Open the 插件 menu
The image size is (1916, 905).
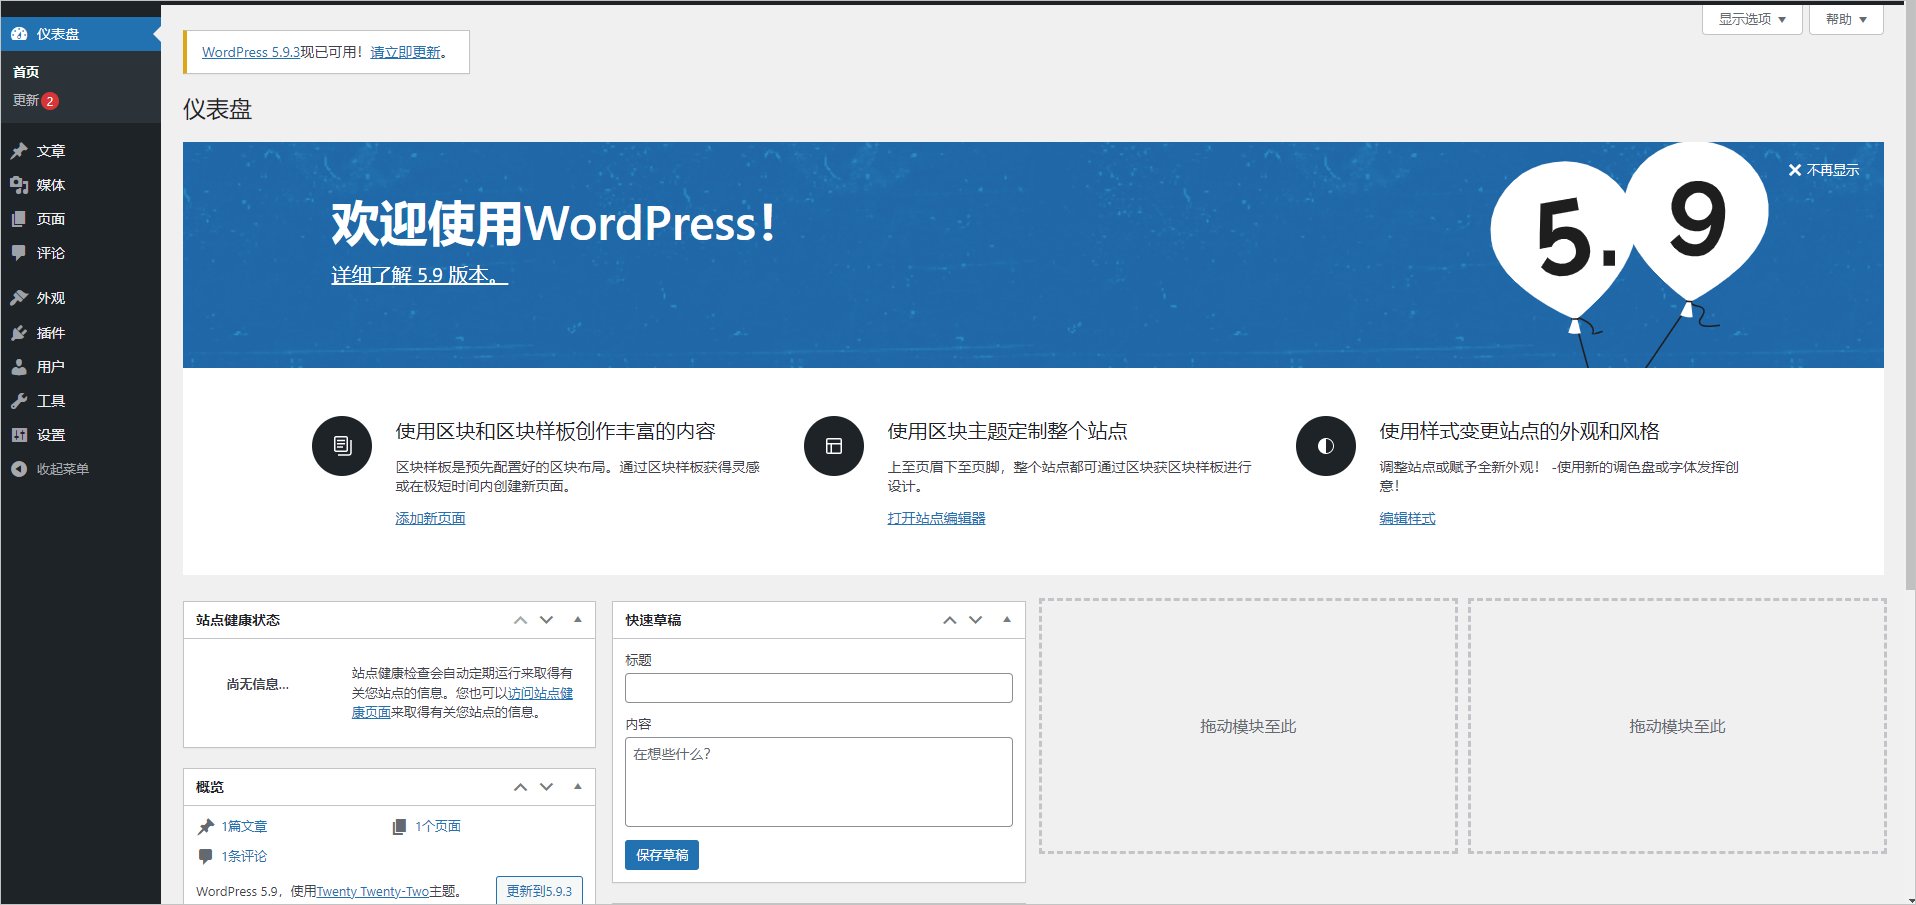pos(80,333)
